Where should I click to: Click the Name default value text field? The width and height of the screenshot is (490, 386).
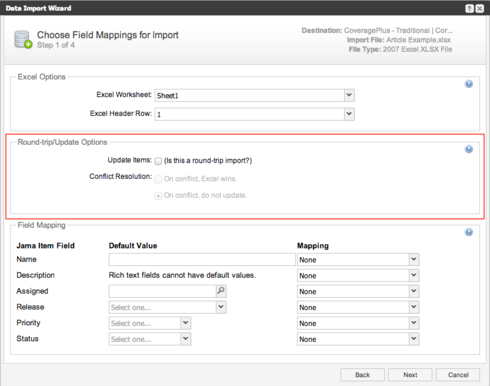(x=202, y=259)
